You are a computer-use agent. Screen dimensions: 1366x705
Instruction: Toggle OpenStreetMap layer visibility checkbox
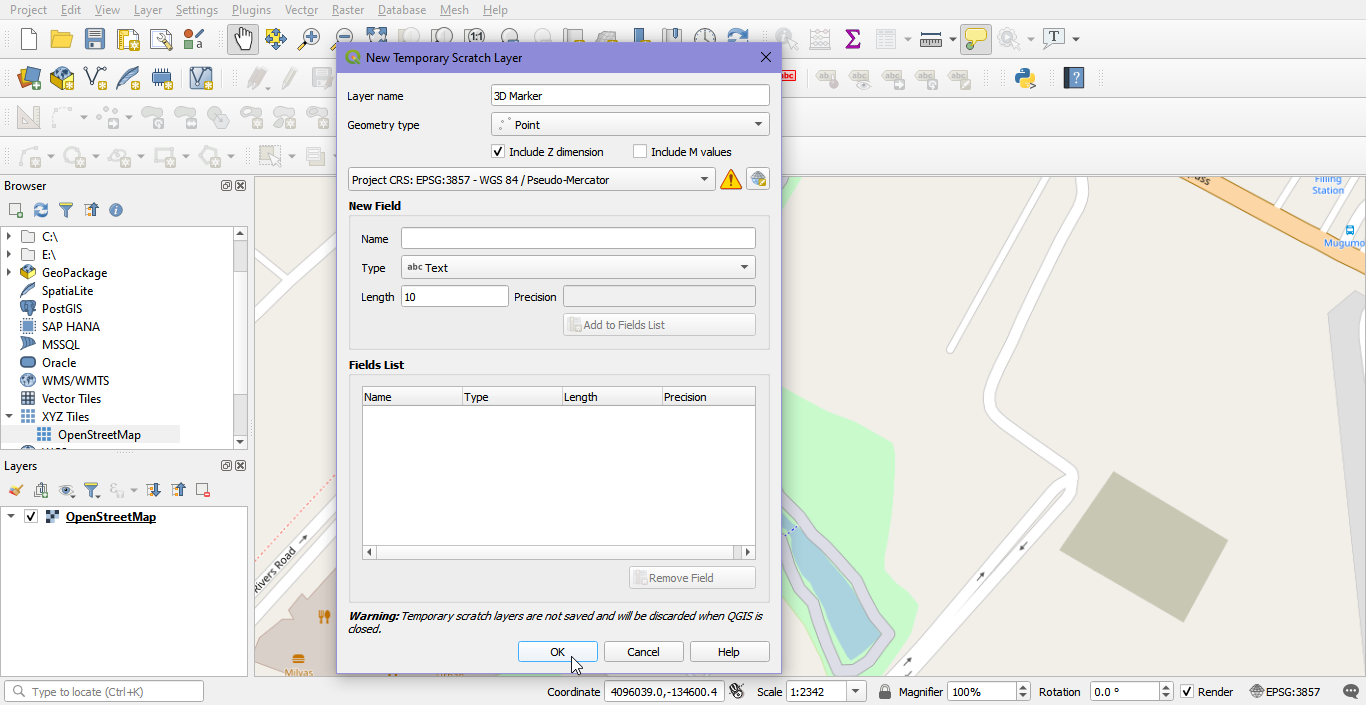pyautogui.click(x=31, y=517)
